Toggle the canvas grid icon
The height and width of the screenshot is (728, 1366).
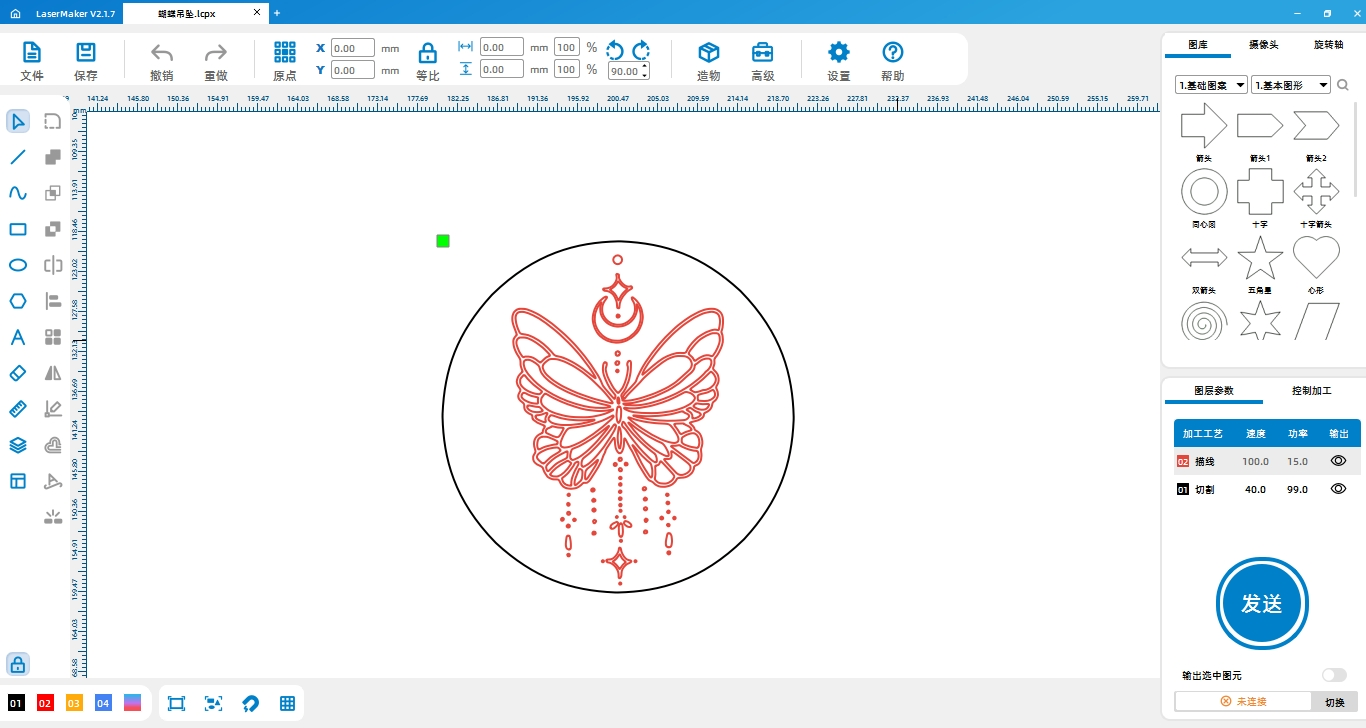tap(287, 704)
